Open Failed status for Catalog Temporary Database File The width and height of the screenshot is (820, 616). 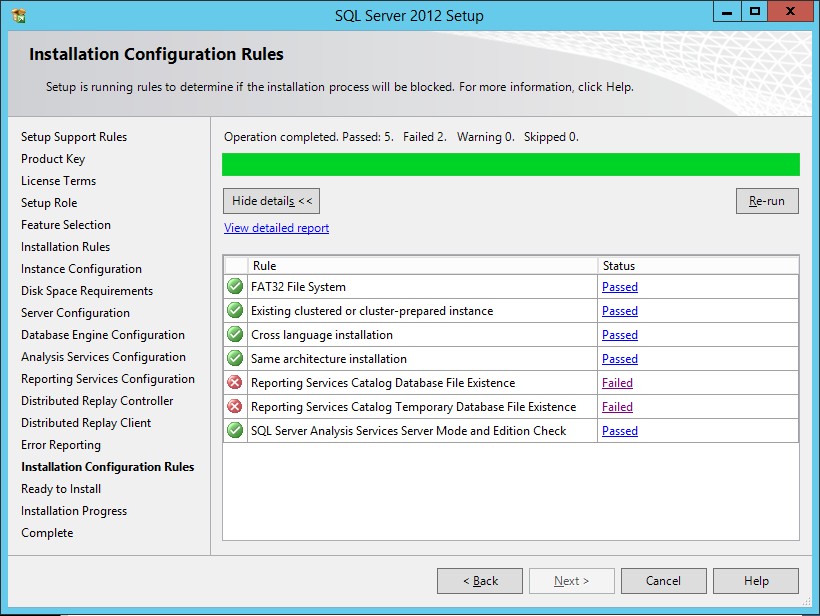click(x=617, y=406)
